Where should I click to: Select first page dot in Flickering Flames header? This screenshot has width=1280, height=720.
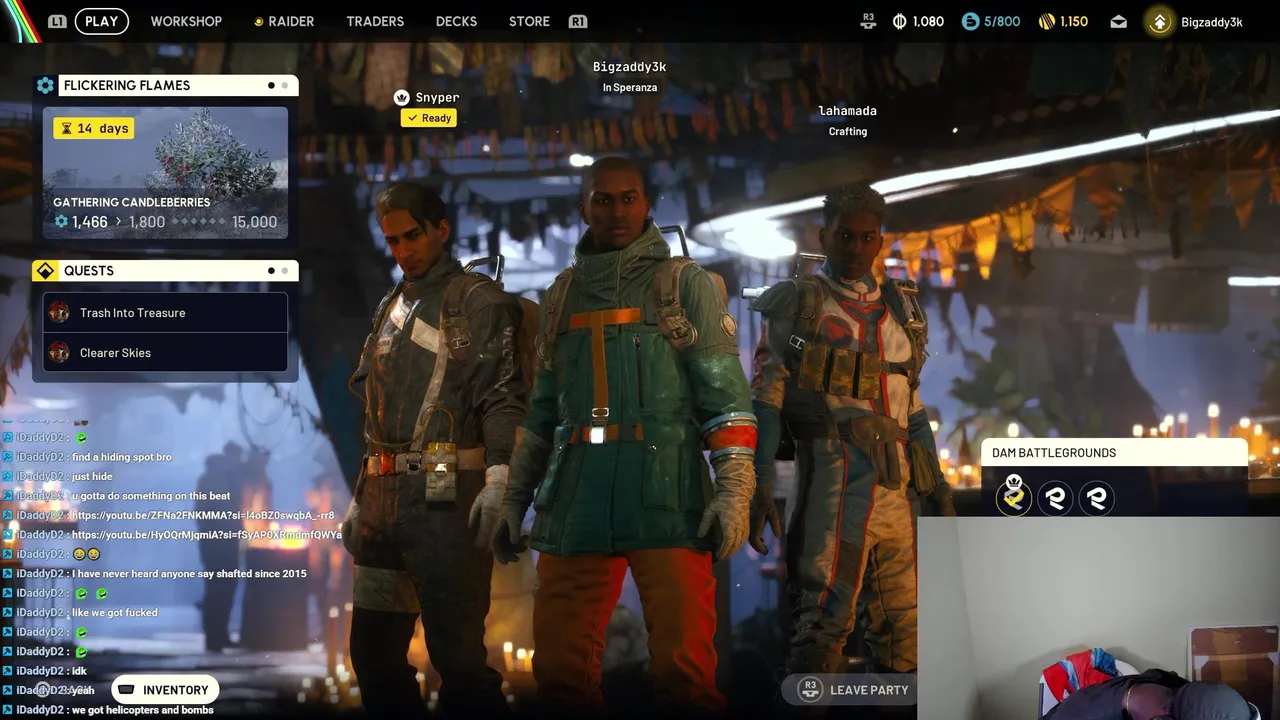point(271,85)
